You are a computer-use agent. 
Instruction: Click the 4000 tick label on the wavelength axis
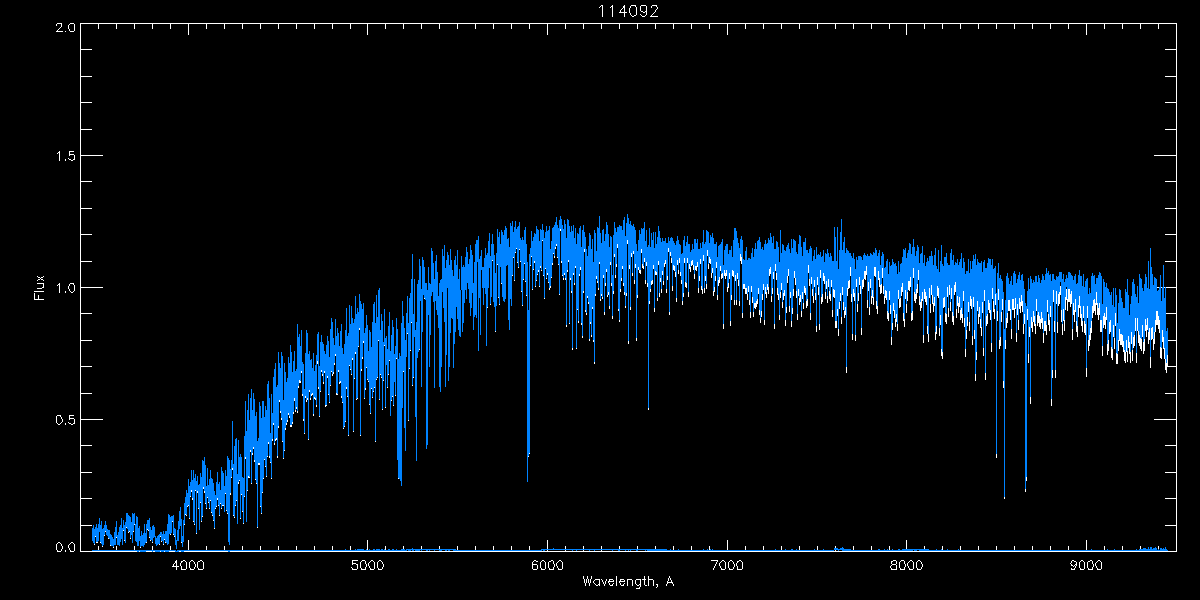(x=188, y=565)
